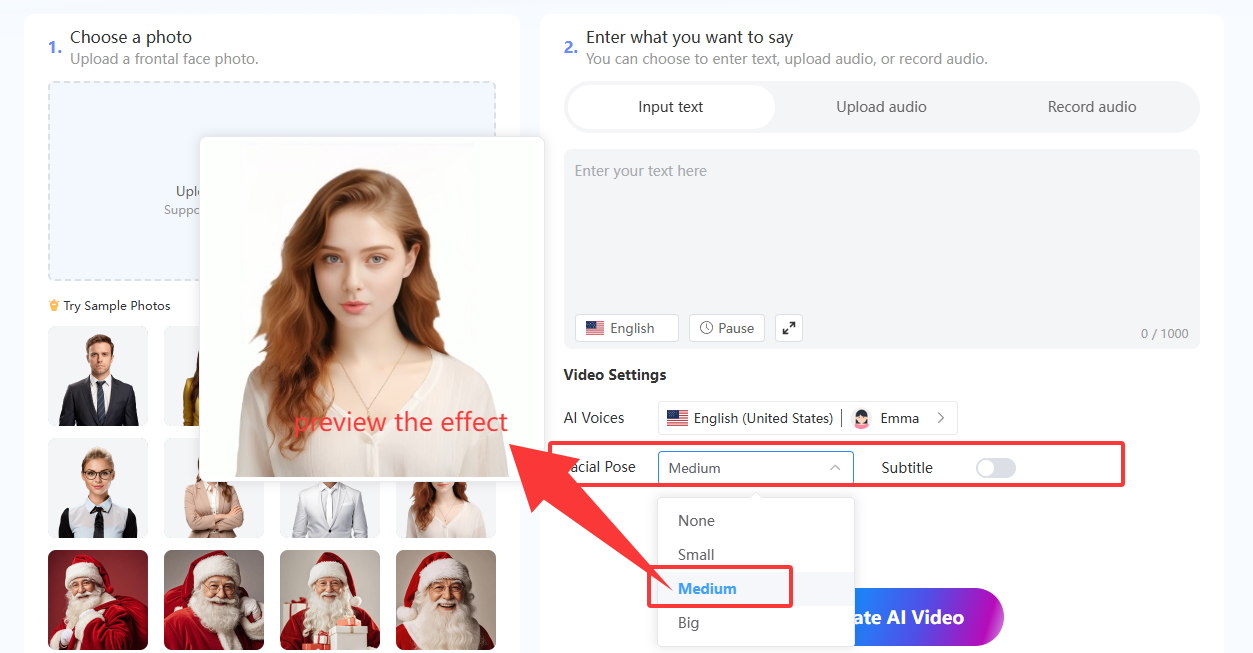Click the expand text area icon
The image size is (1253, 653).
tap(789, 328)
